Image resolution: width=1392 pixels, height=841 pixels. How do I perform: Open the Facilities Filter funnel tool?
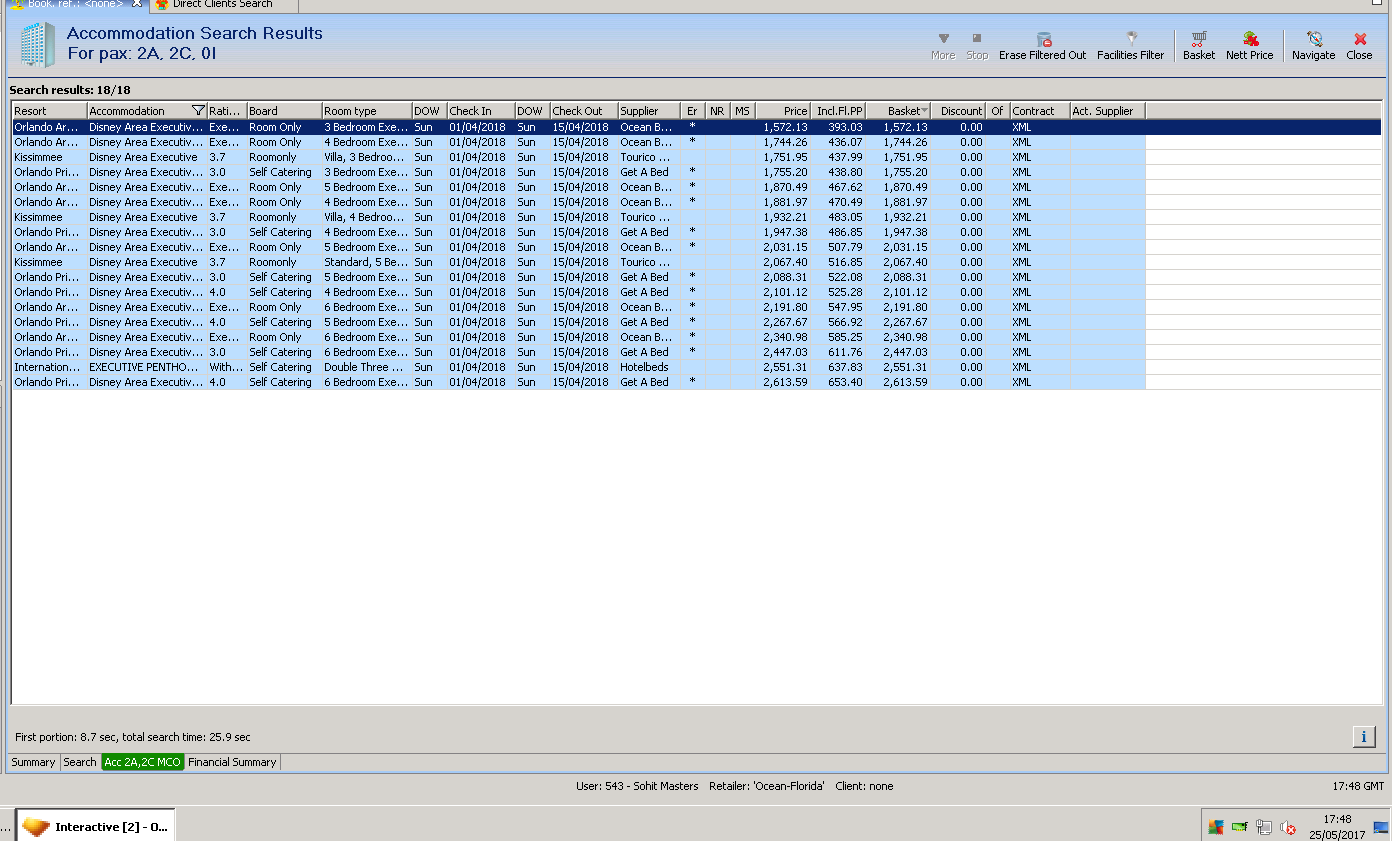pos(1130,46)
